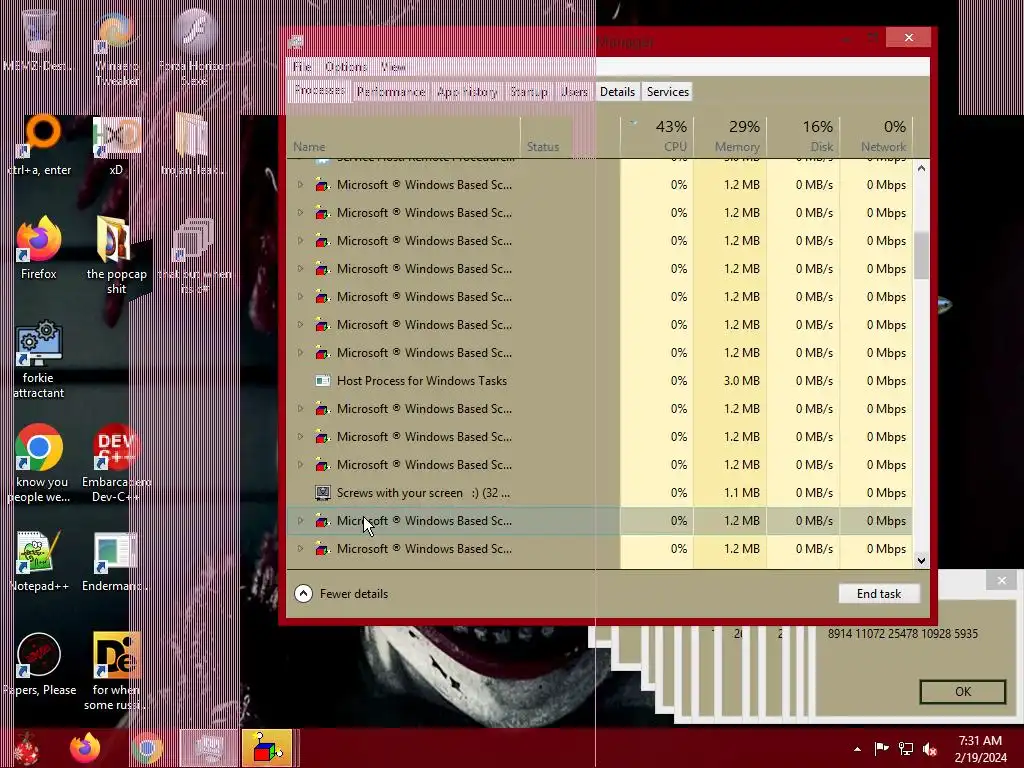Click the Task Manager icon in the taskbar
This screenshot has height=768, width=1024.
(x=209, y=748)
